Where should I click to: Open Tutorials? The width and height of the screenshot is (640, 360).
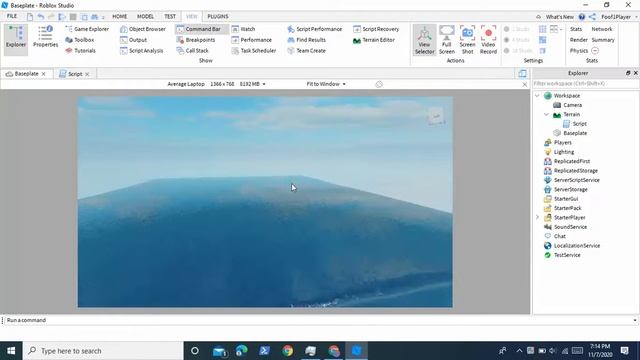click(80, 51)
